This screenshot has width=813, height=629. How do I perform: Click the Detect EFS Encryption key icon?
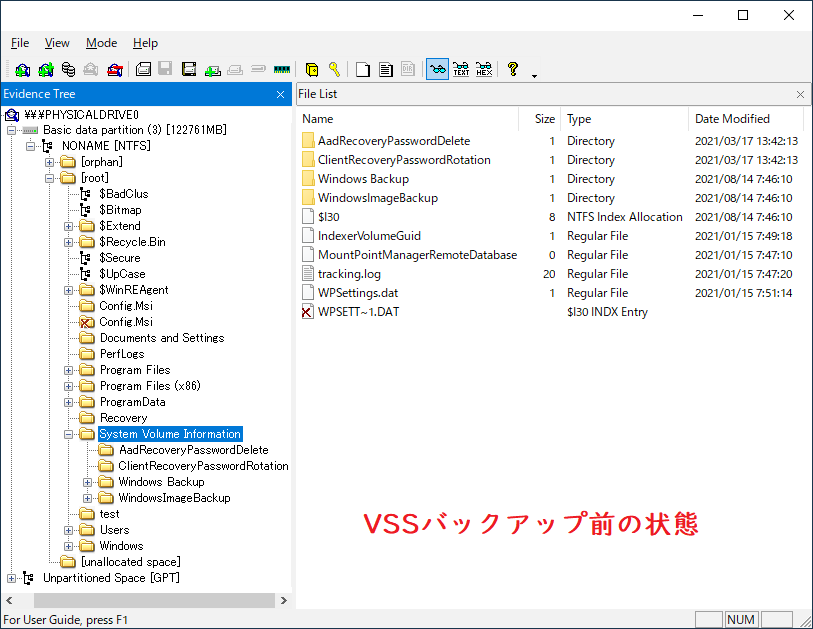[x=334, y=69]
